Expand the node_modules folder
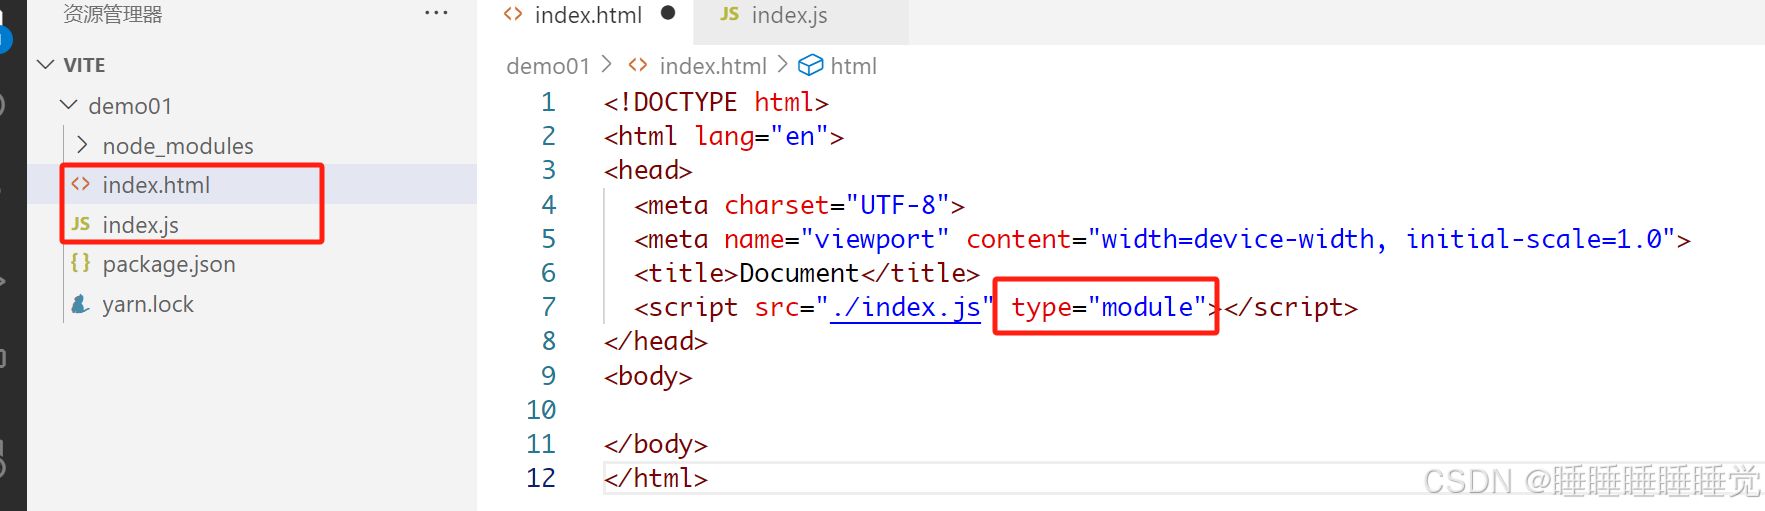The width and height of the screenshot is (1765, 511). coord(82,145)
